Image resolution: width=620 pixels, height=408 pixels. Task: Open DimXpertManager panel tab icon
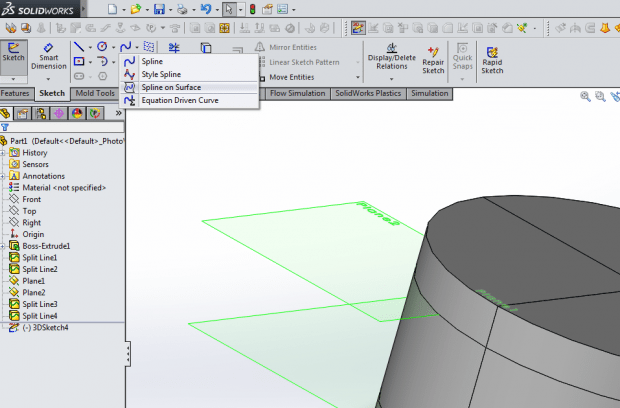coord(59,113)
